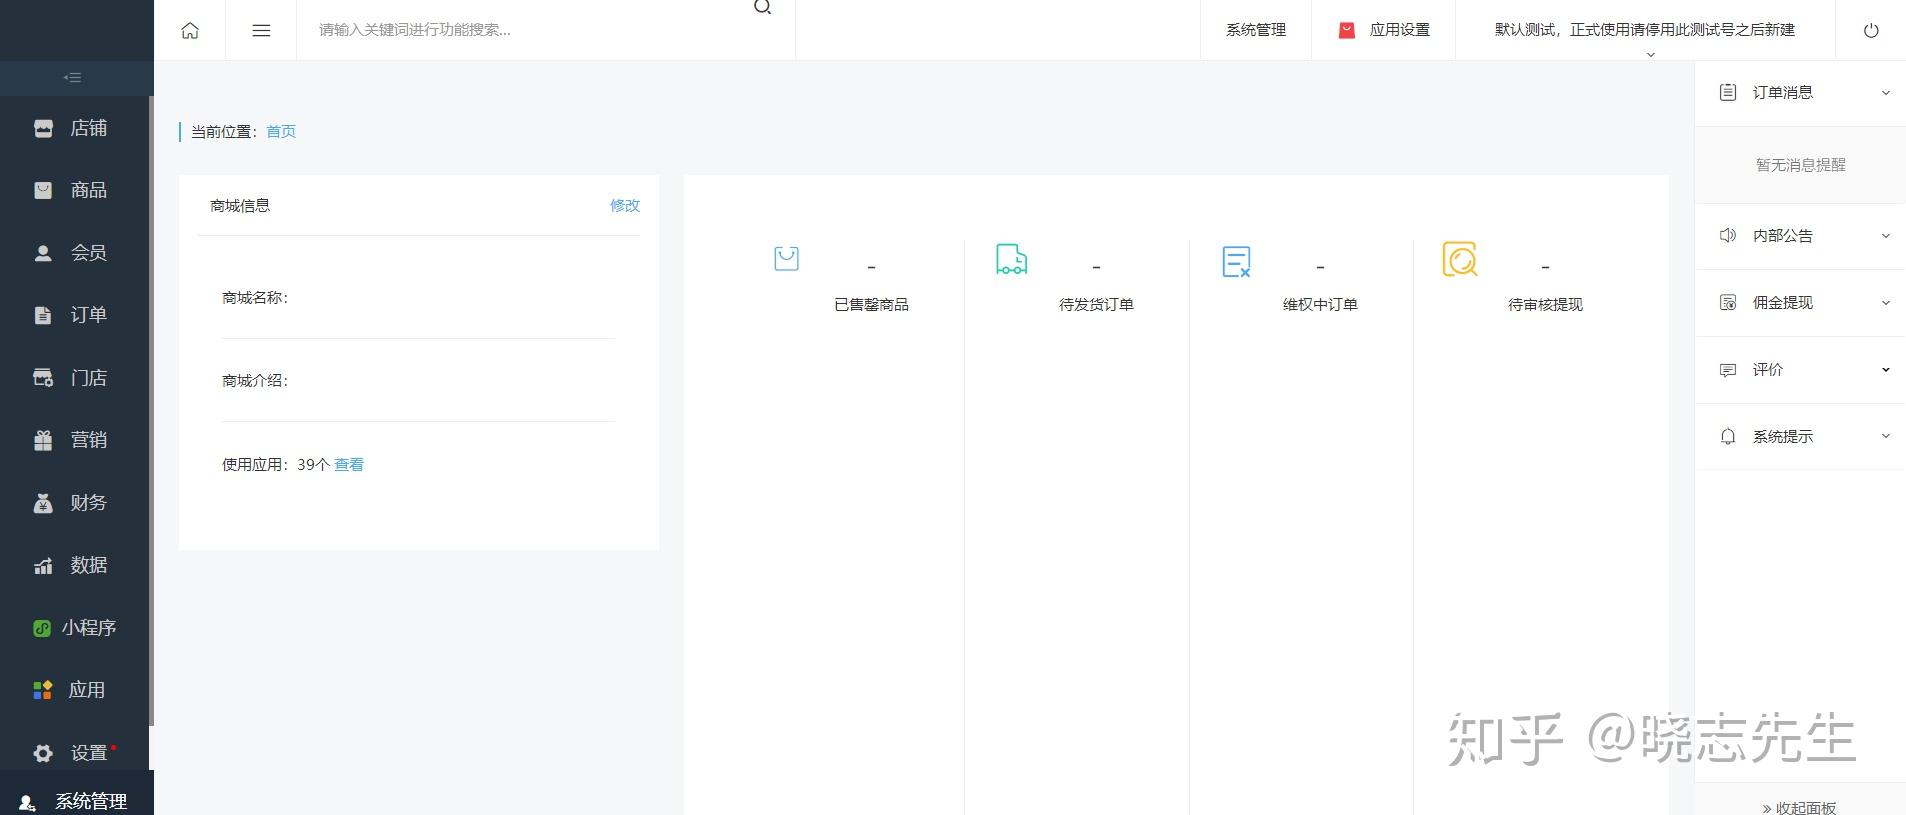1906x815 pixels.
Task: Click the search magnifier icon
Action: click(x=763, y=7)
